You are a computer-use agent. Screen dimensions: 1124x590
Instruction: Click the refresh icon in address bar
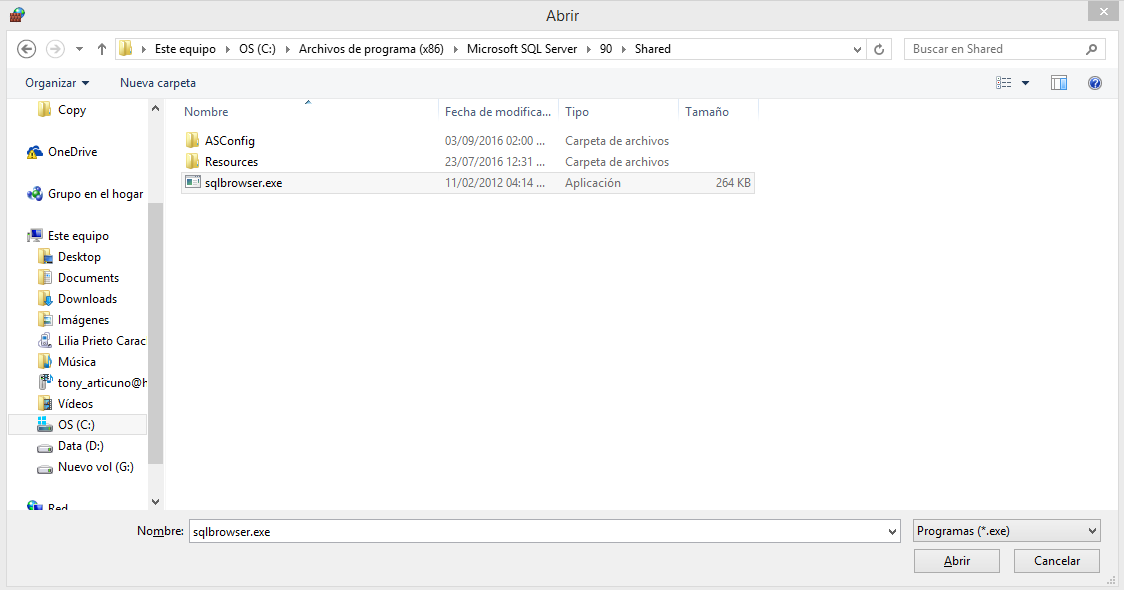[x=877, y=48]
